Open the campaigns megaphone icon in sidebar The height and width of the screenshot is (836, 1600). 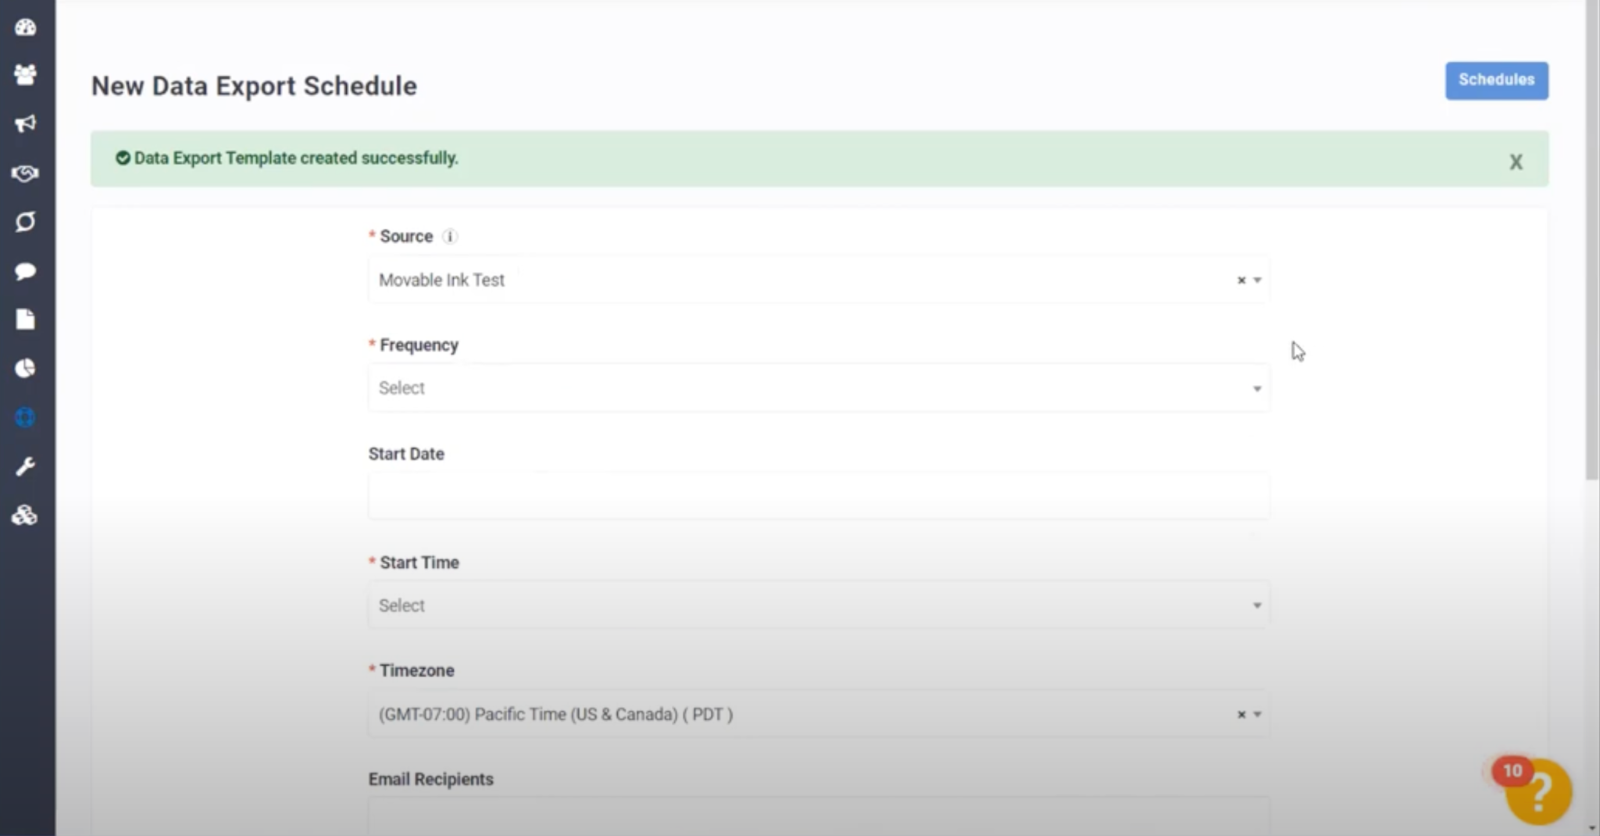point(25,124)
